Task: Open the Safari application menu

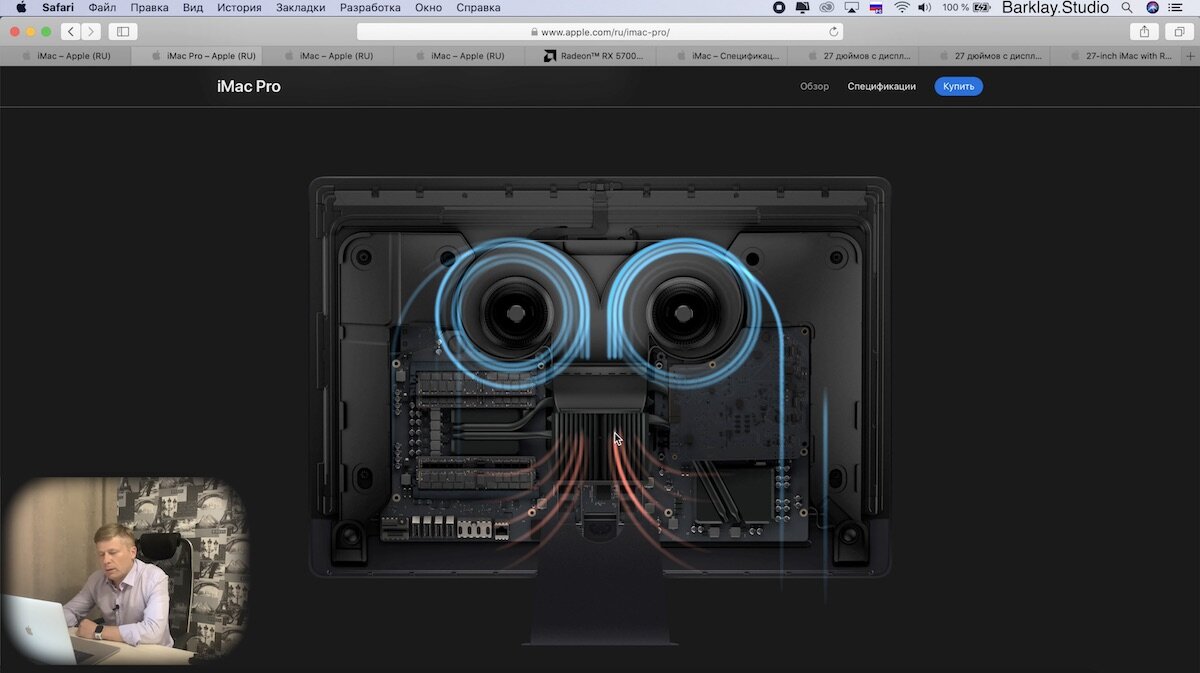Action: (58, 7)
